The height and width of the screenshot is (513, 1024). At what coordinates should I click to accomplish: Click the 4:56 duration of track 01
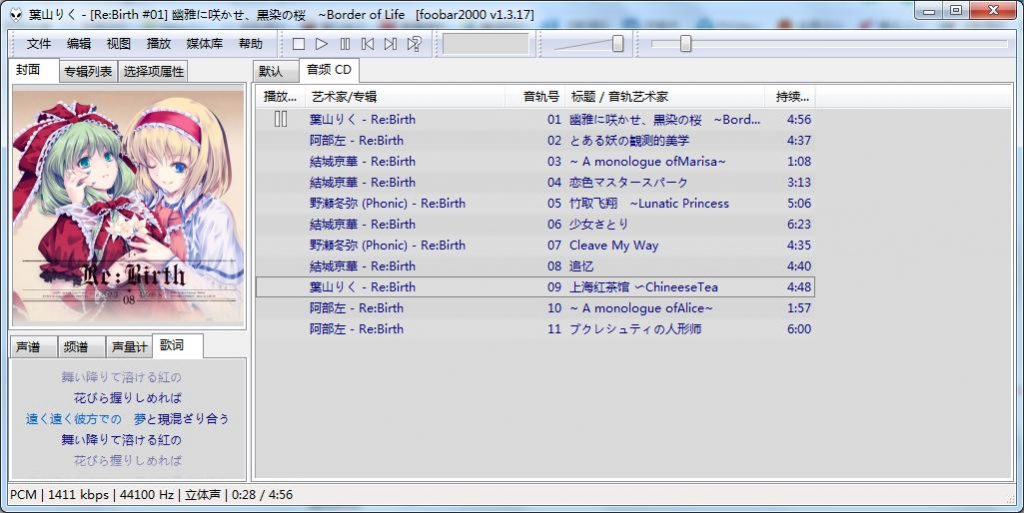pyautogui.click(x=799, y=119)
